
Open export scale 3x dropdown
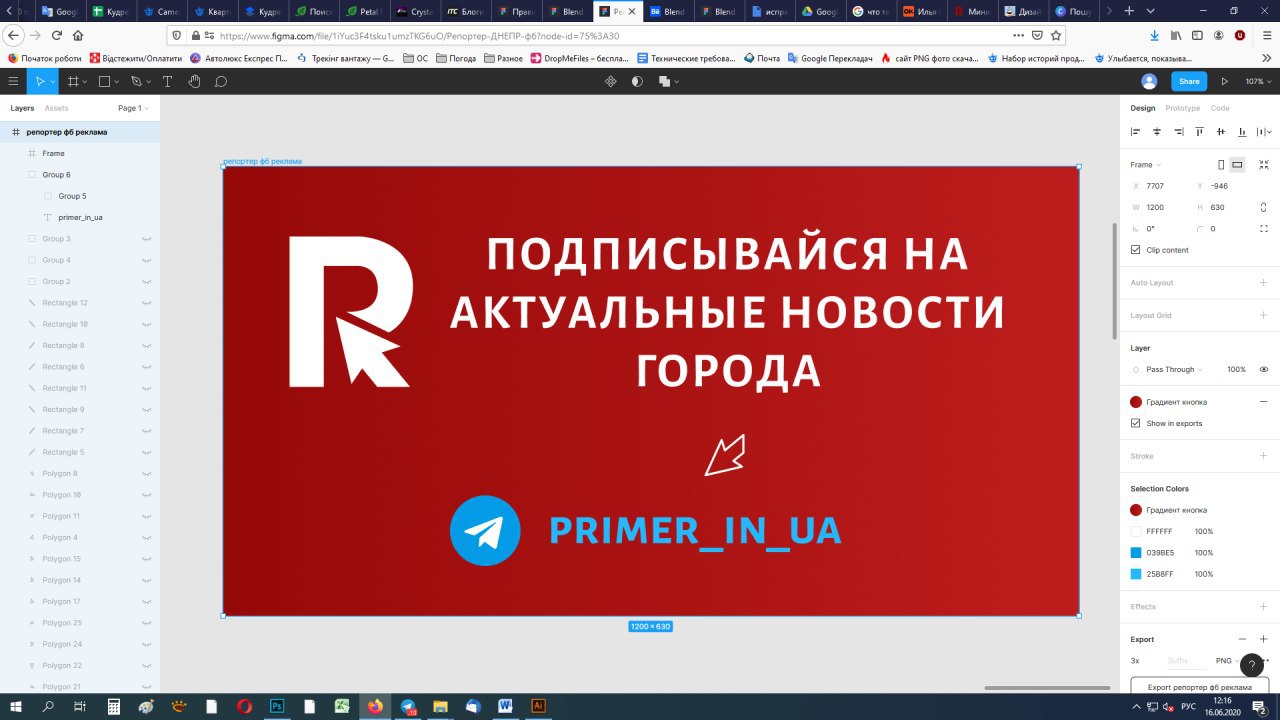coord(1135,661)
